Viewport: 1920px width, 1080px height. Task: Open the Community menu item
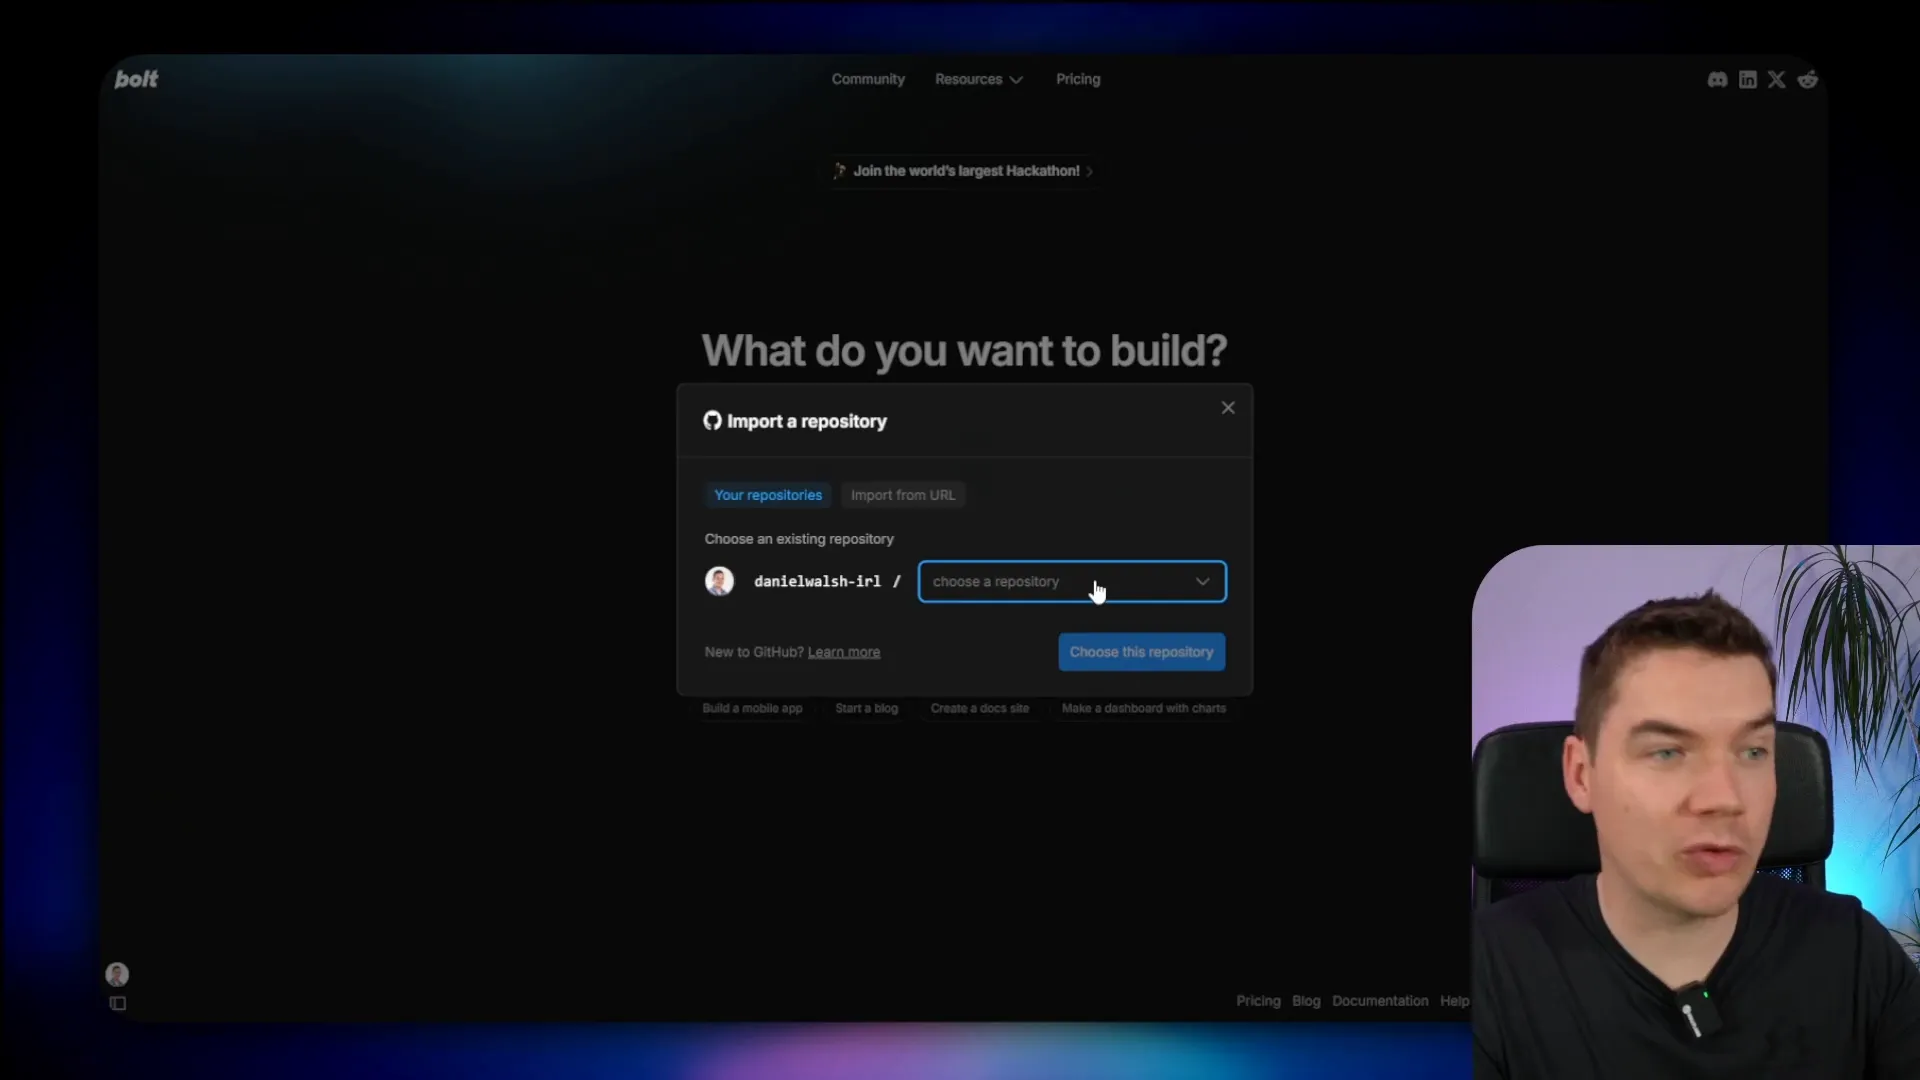[x=868, y=79]
